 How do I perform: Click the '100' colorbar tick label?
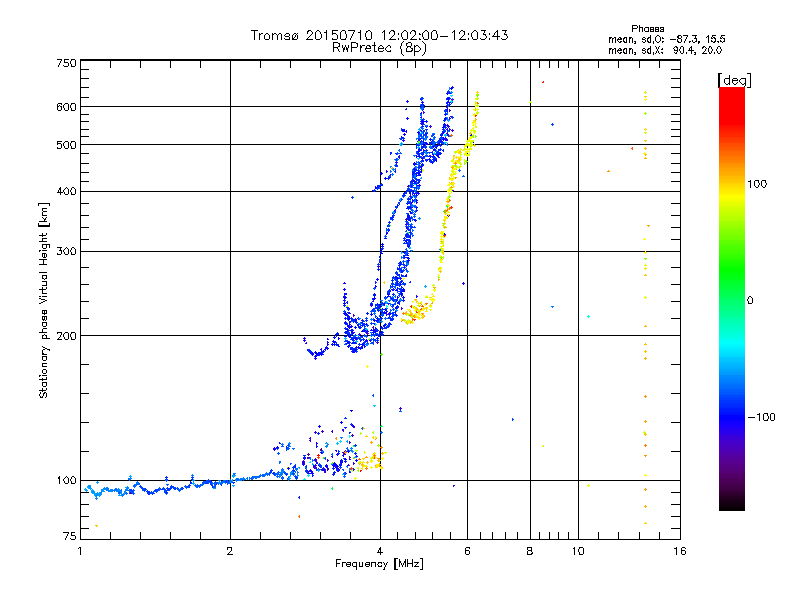[x=757, y=184]
